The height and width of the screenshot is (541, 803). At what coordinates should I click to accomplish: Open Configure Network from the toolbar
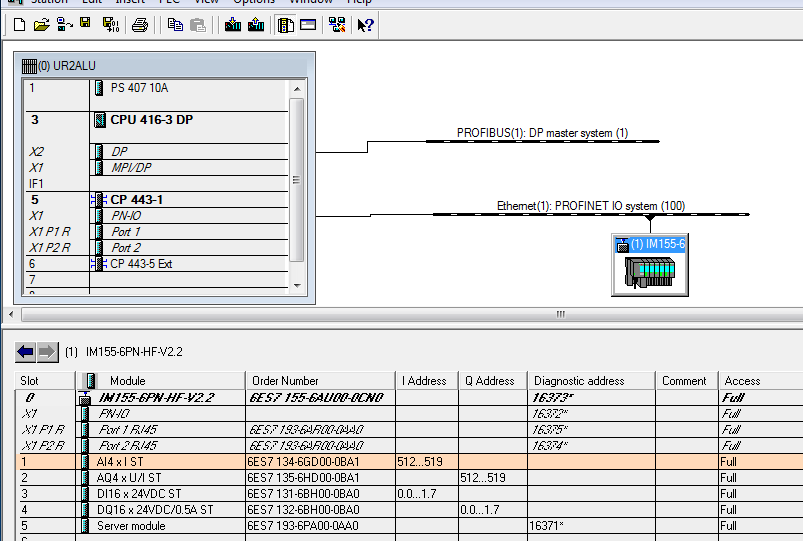point(336,24)
